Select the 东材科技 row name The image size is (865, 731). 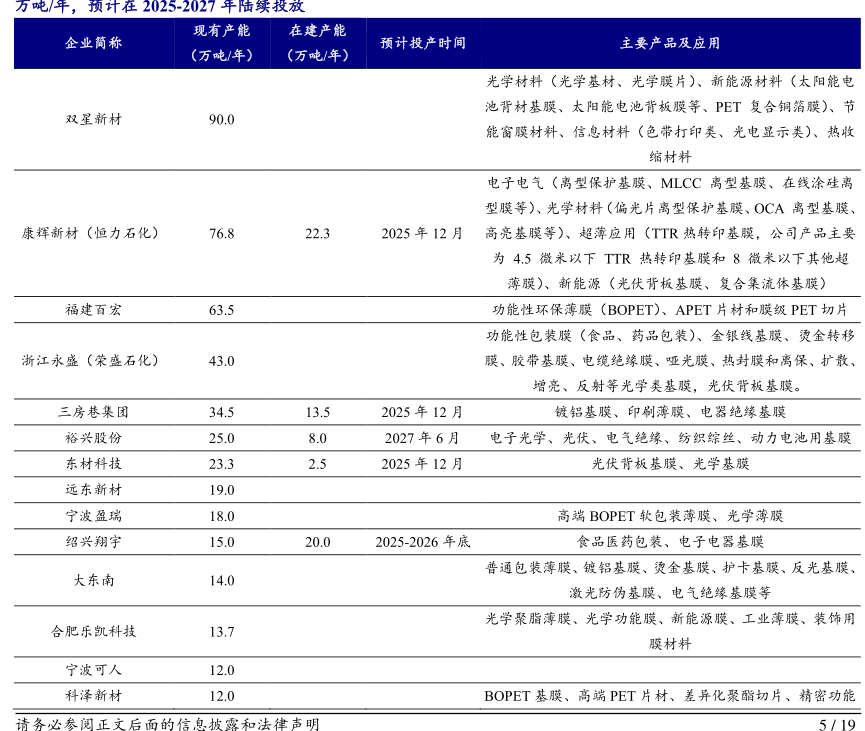93,463
